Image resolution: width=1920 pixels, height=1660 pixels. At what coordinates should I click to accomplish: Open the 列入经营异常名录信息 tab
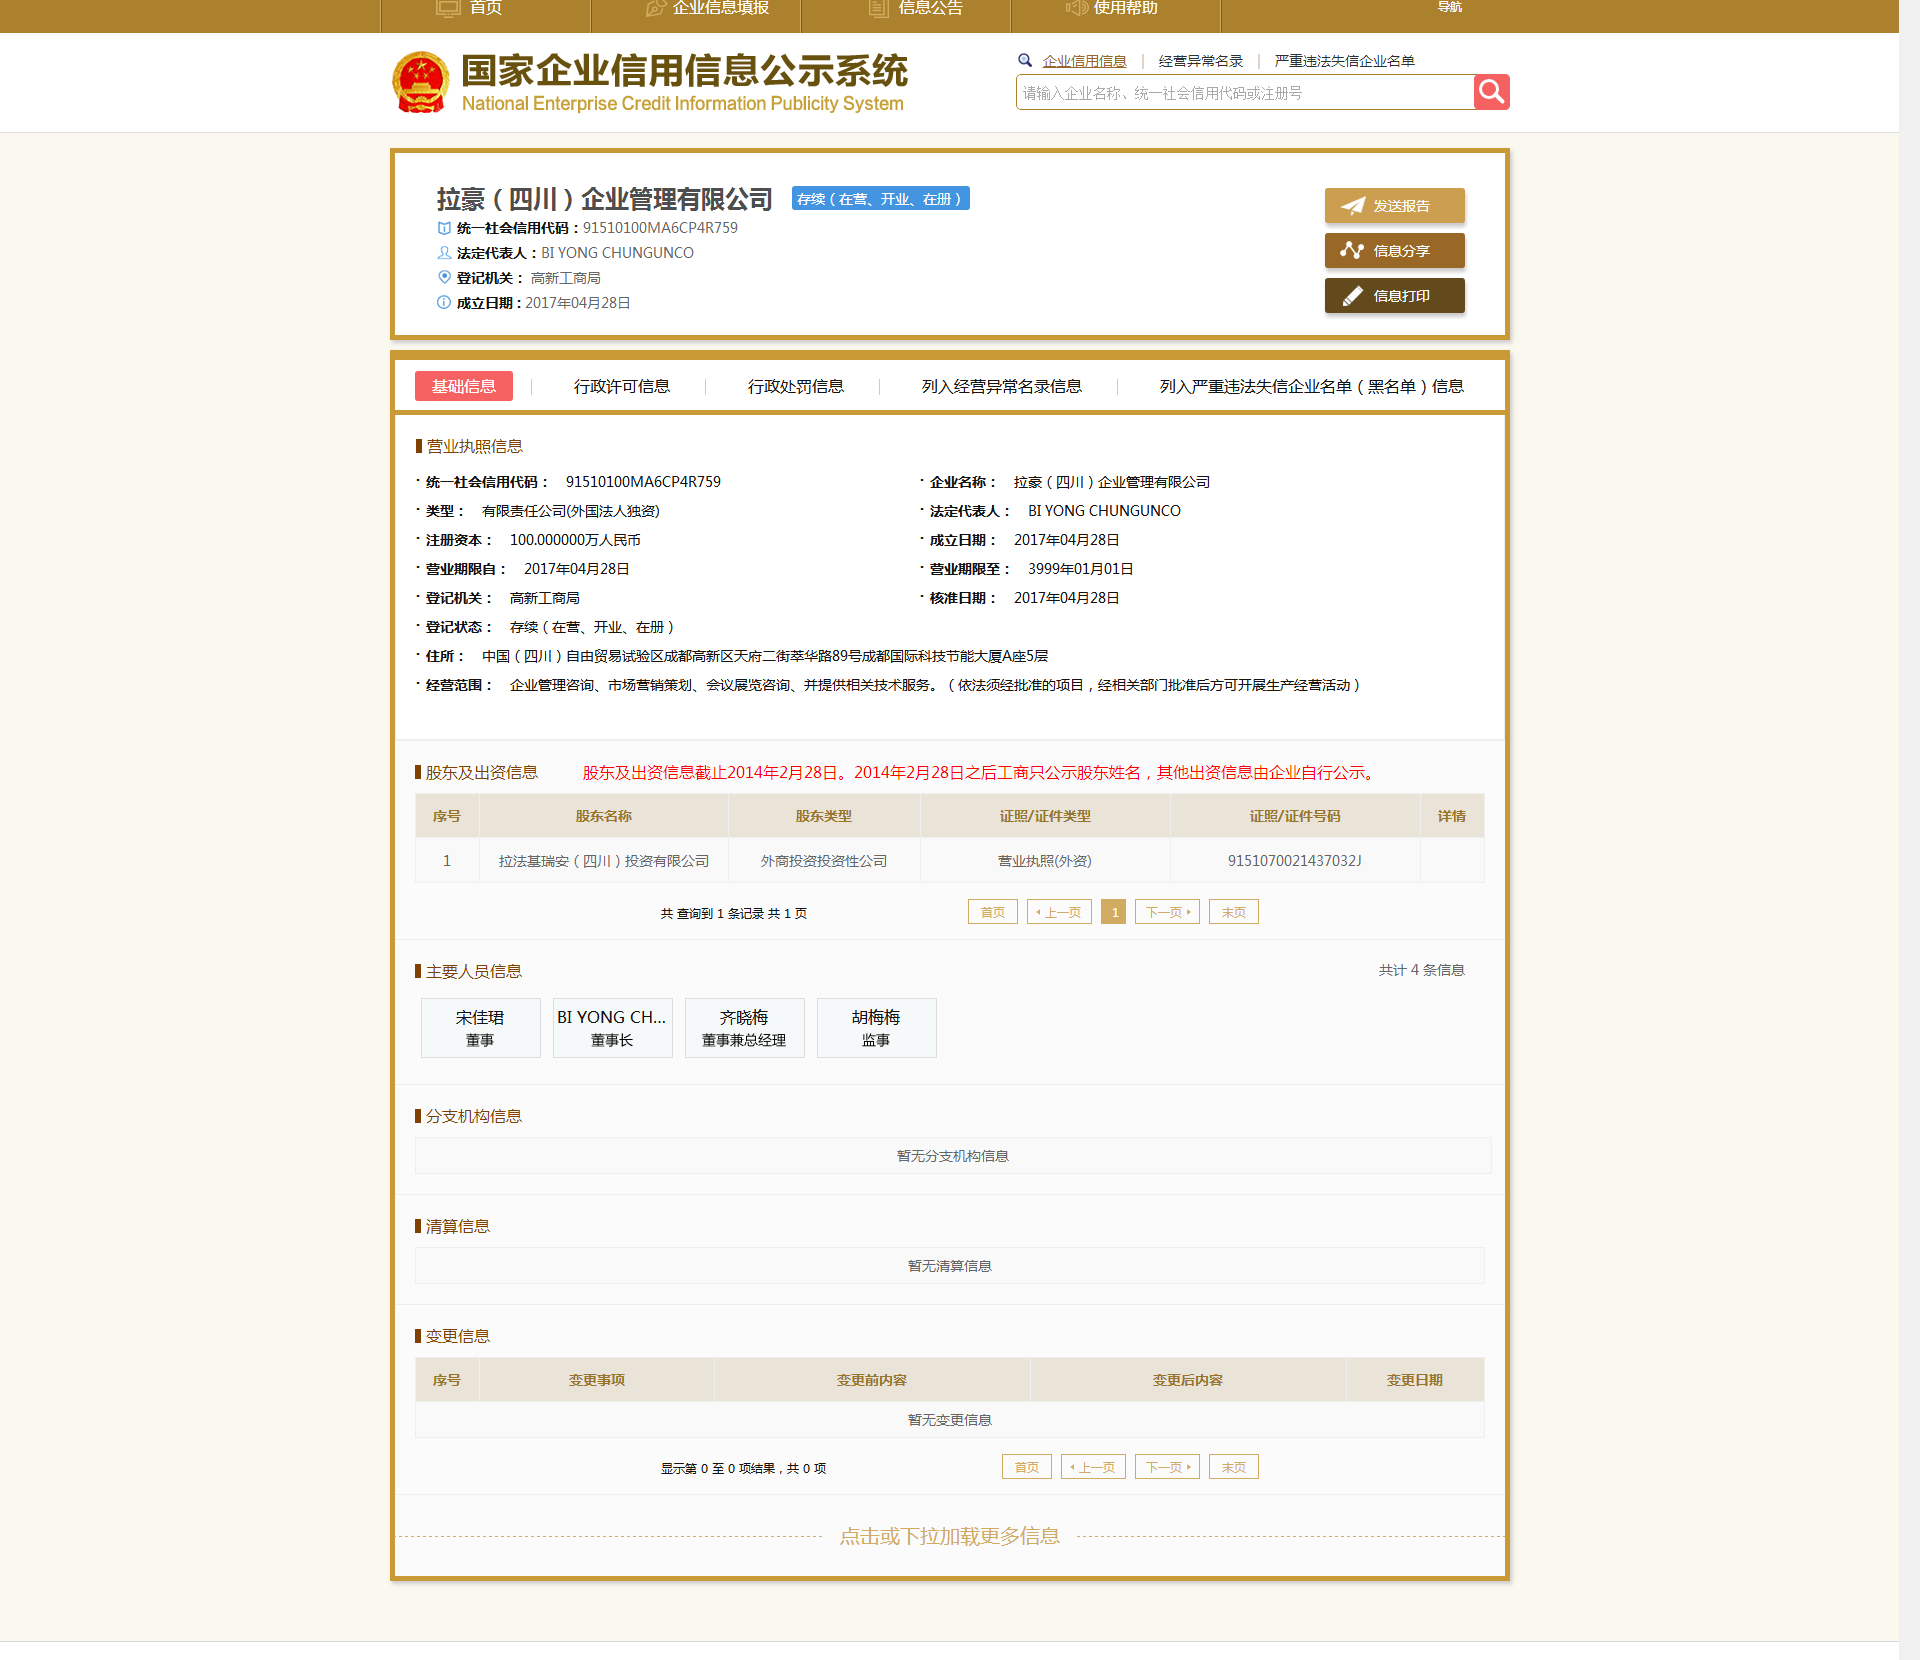pos(1003,386)
